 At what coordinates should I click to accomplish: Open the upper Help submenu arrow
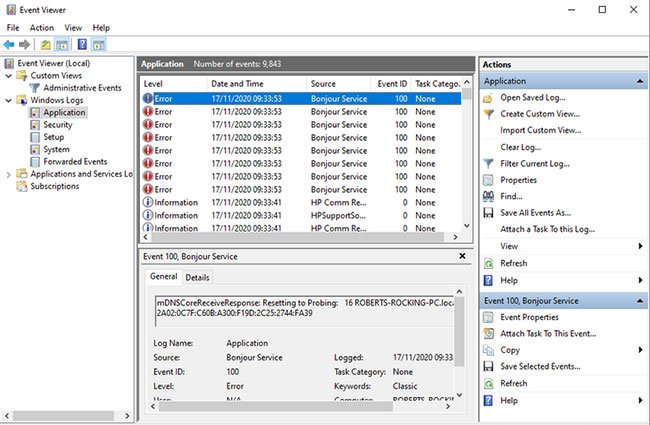[x=640, y=280]
